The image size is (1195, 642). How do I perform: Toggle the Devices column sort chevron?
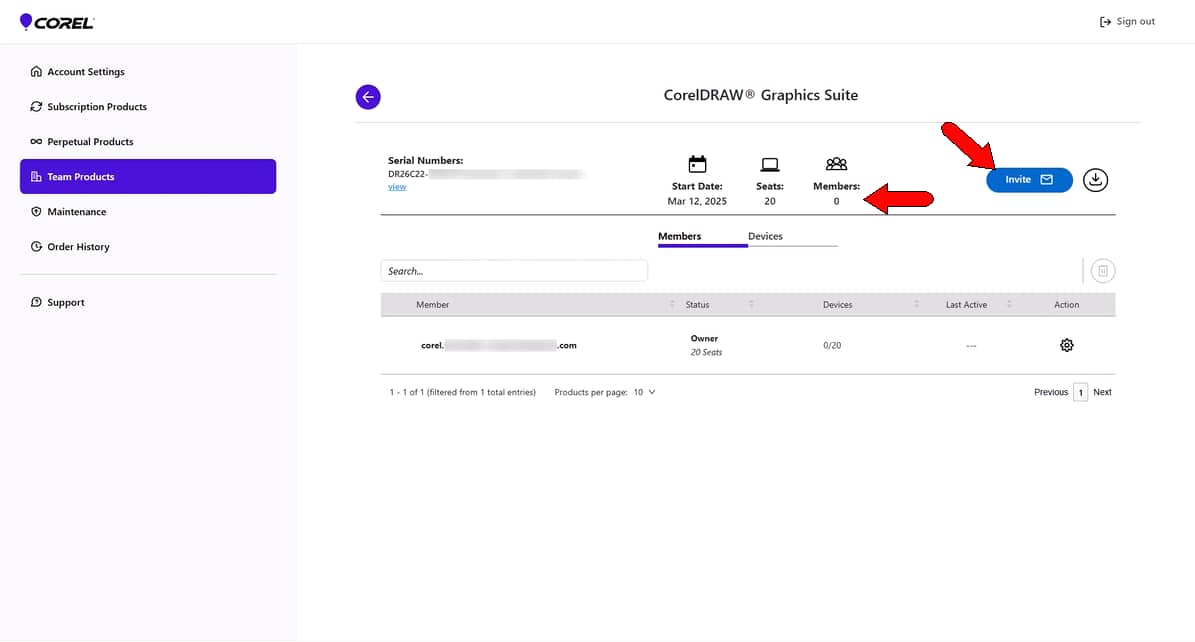point(915,304)
